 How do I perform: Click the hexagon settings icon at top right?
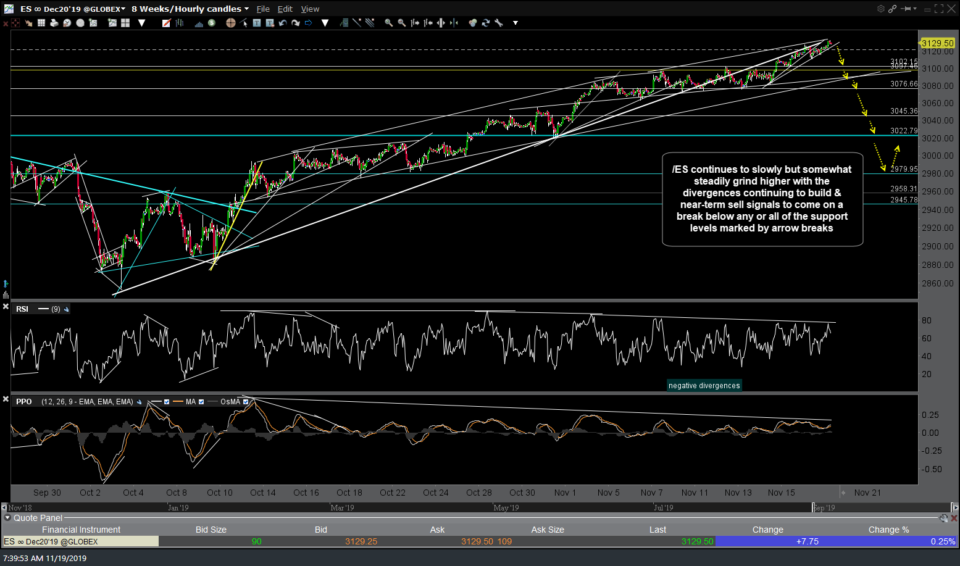click(880, 9)
